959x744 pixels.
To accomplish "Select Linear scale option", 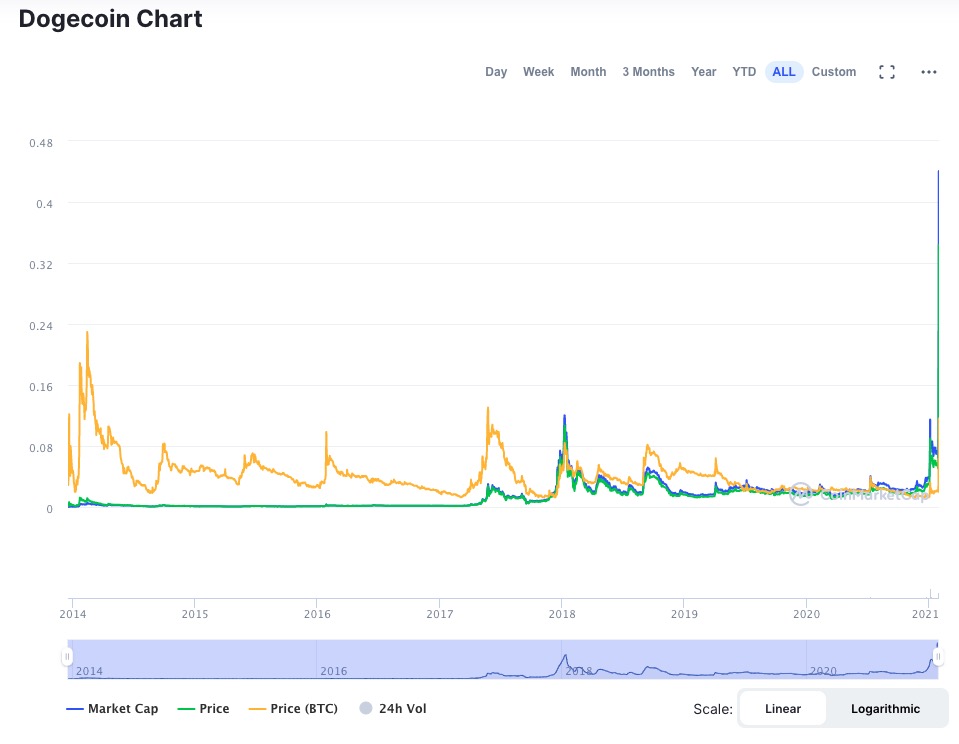I will coord(783,709).
